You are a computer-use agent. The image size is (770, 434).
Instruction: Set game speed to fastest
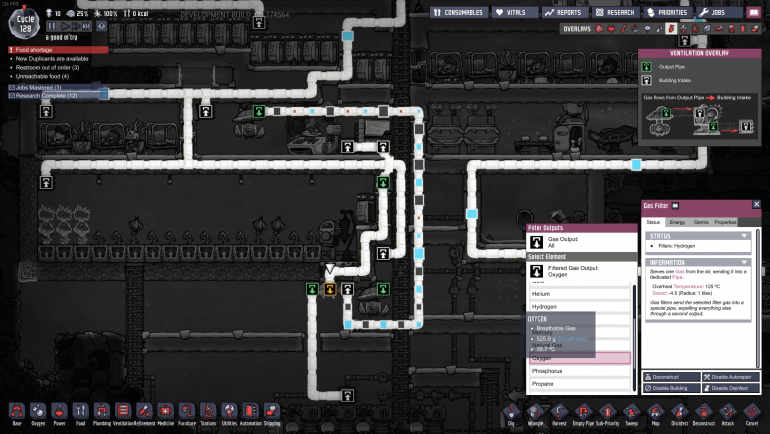click(x=87, y=26)
